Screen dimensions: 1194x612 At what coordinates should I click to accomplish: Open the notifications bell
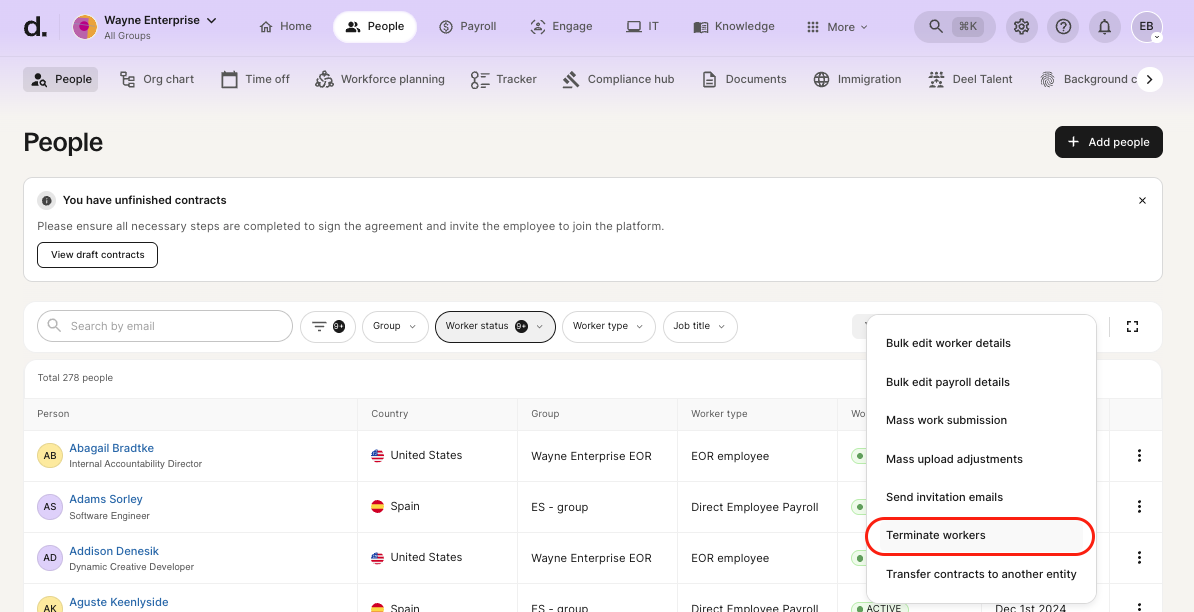[1105, 27]
